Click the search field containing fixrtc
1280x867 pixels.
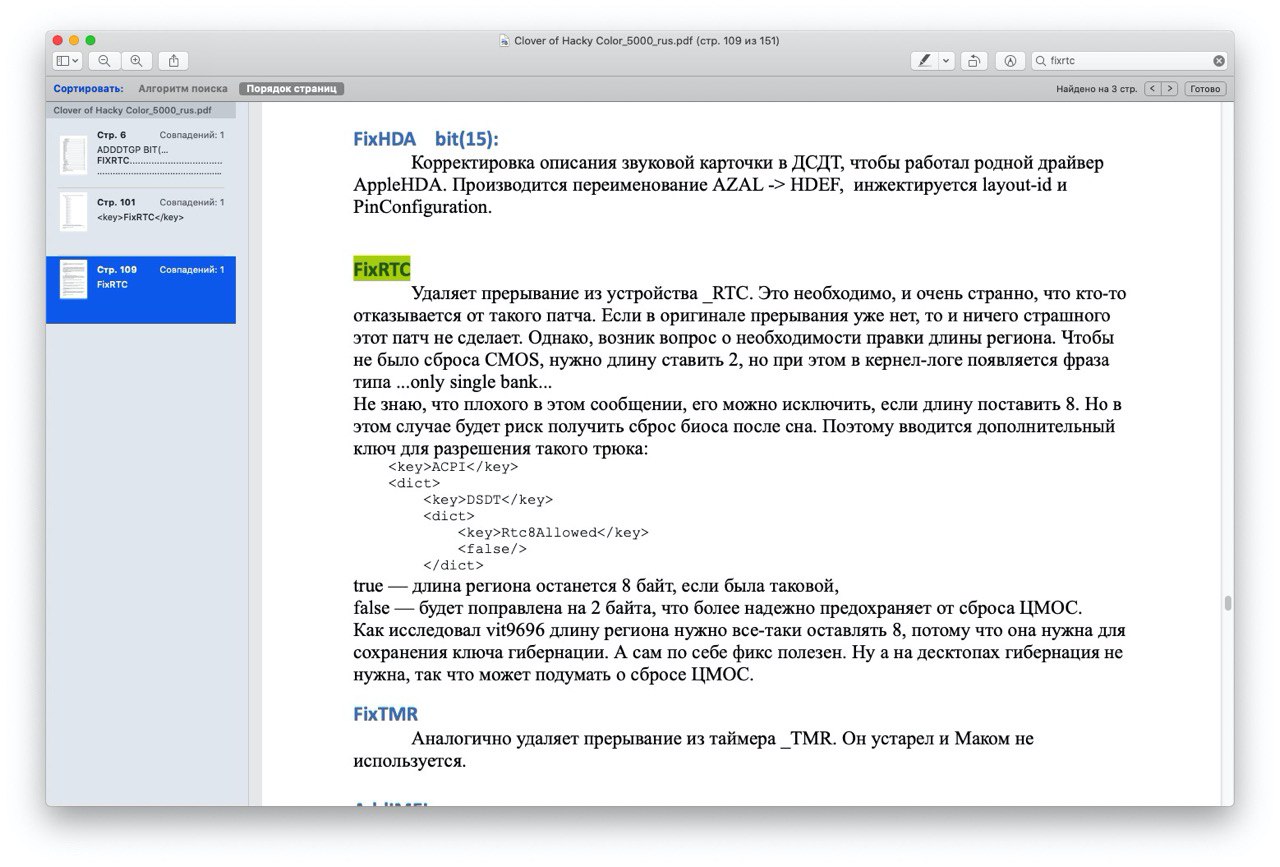(1130, 61)
